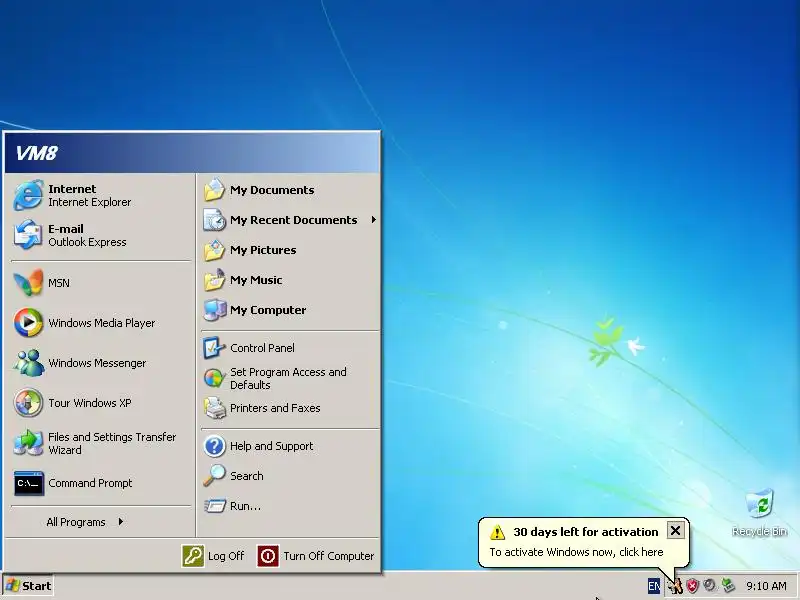
Task: Open the My Documents folder icon
Action: 214,190
